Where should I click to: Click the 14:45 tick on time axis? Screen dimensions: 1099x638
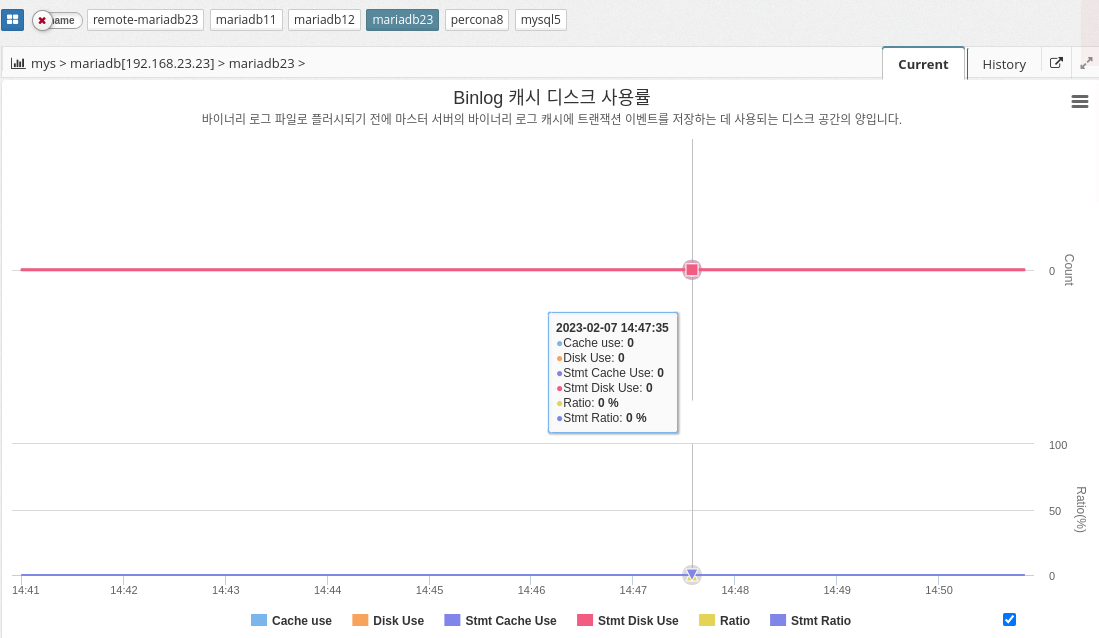pyautogui.click(x=429, y=591)
